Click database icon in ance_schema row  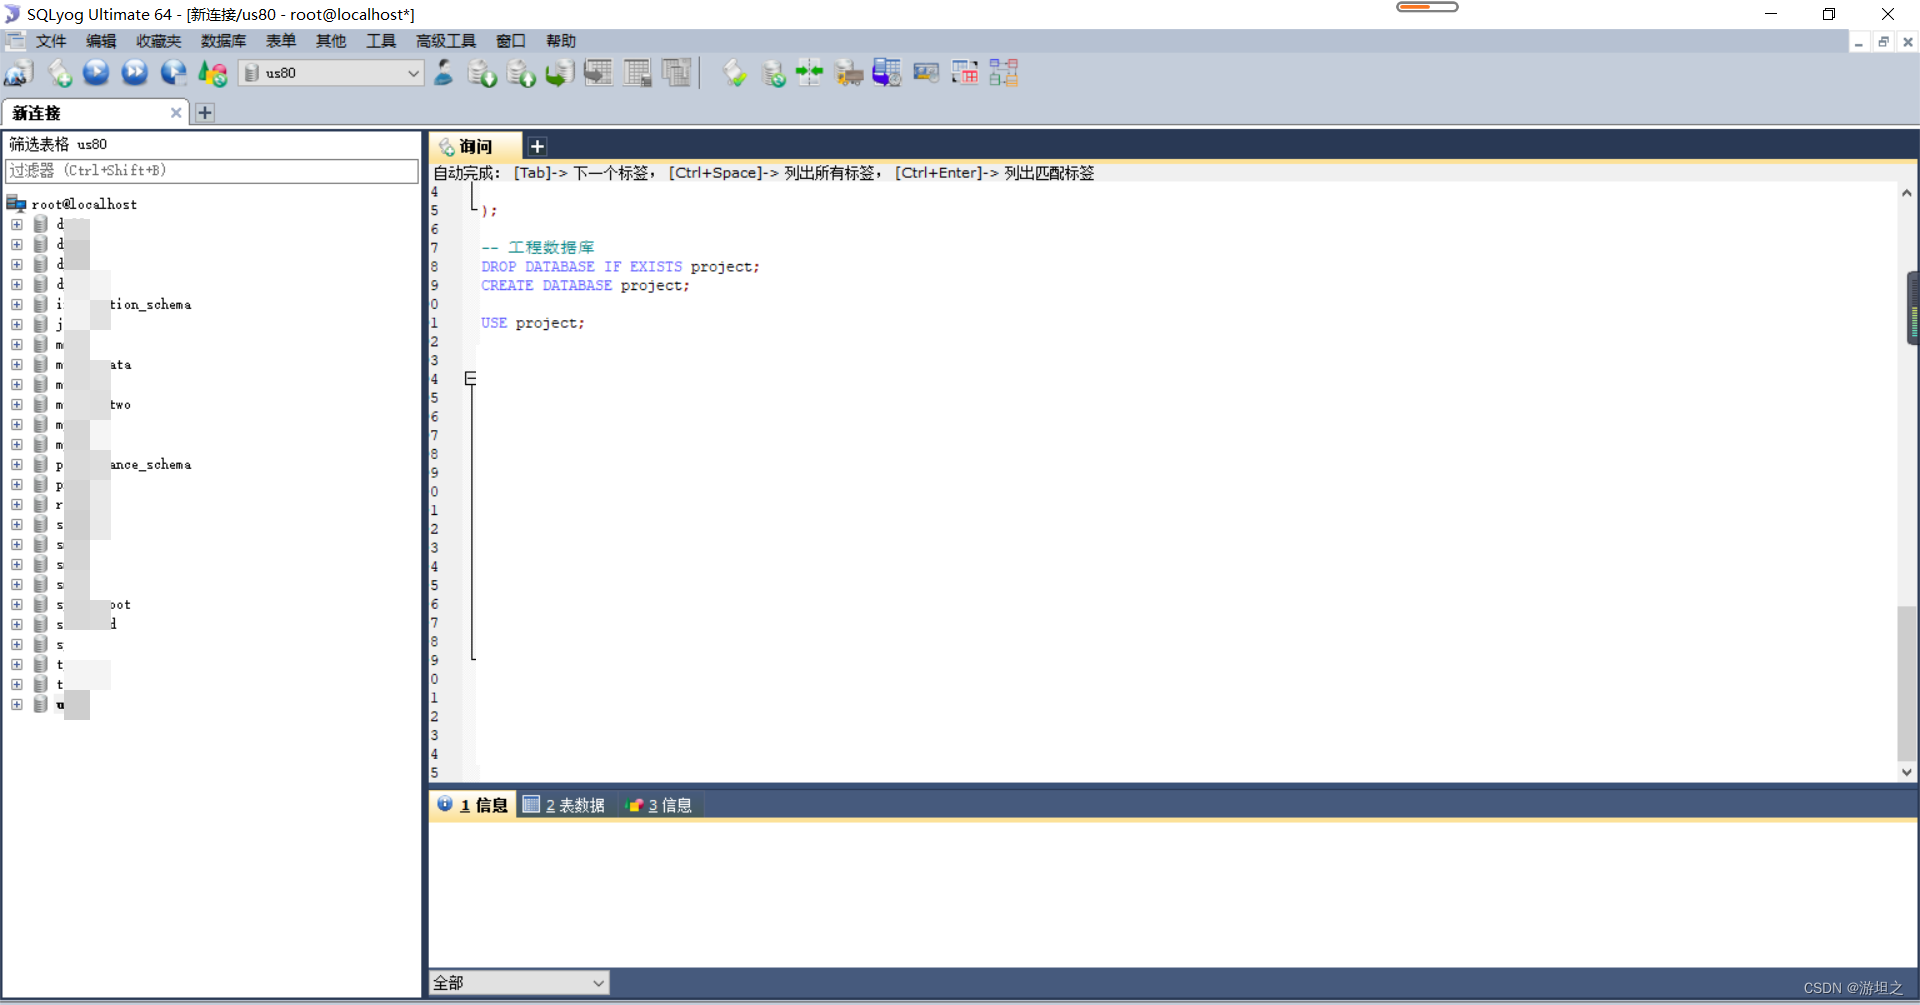pyautogui.click(x=41, y=464)
